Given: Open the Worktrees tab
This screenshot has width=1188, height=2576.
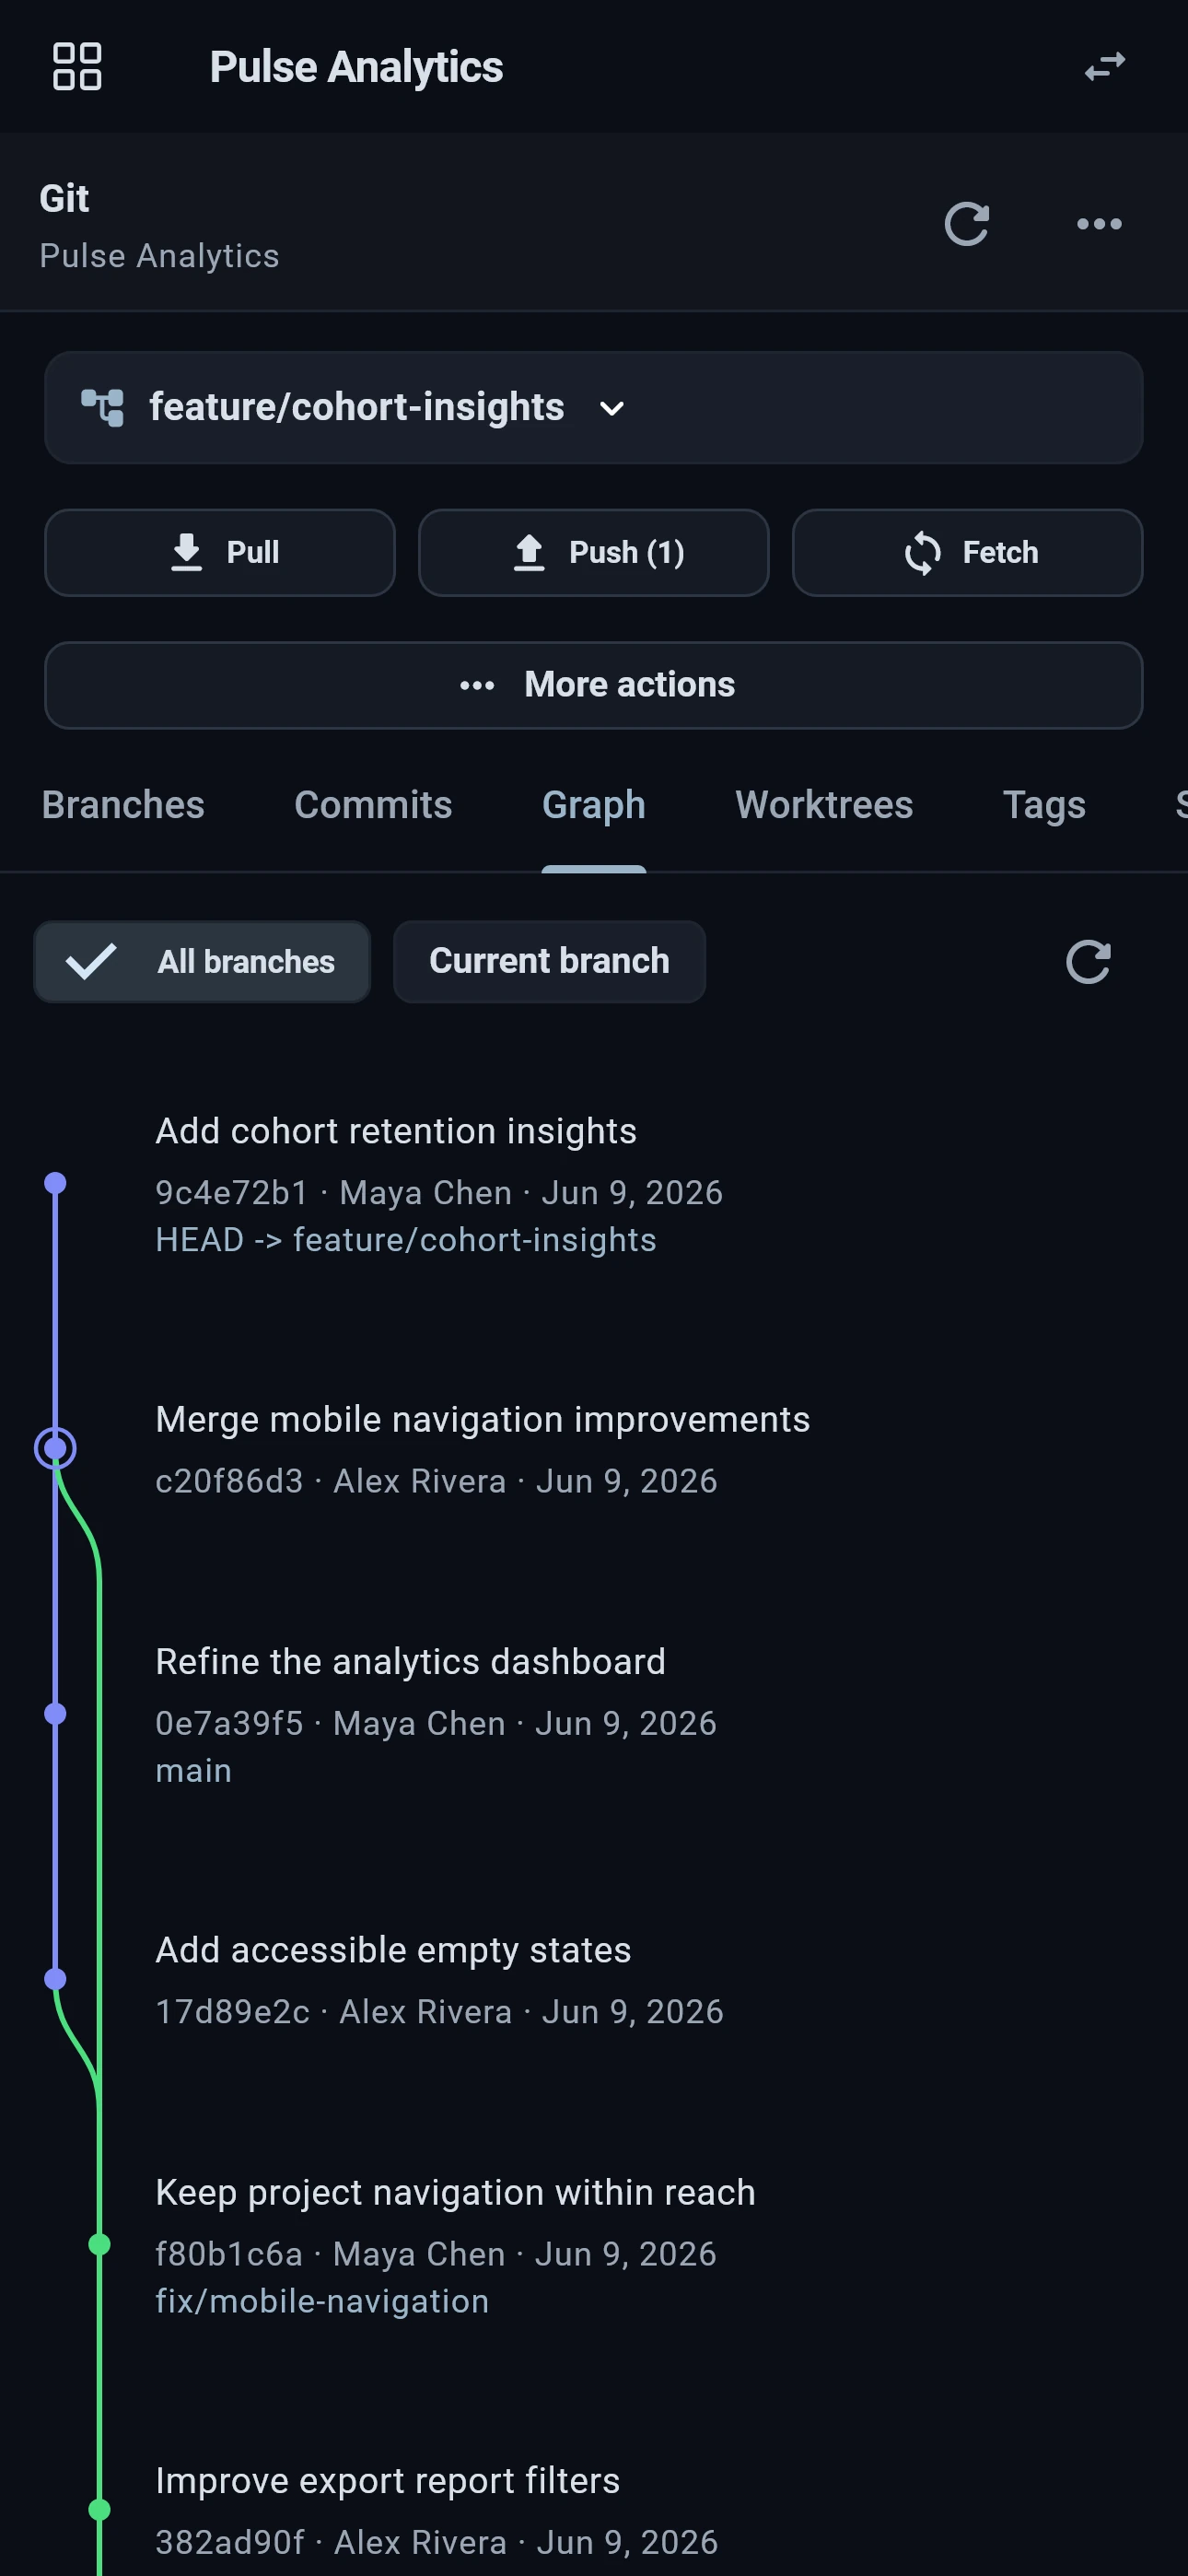Looking at the screenshot, I should pyautogui.click(x=824, y=805).
